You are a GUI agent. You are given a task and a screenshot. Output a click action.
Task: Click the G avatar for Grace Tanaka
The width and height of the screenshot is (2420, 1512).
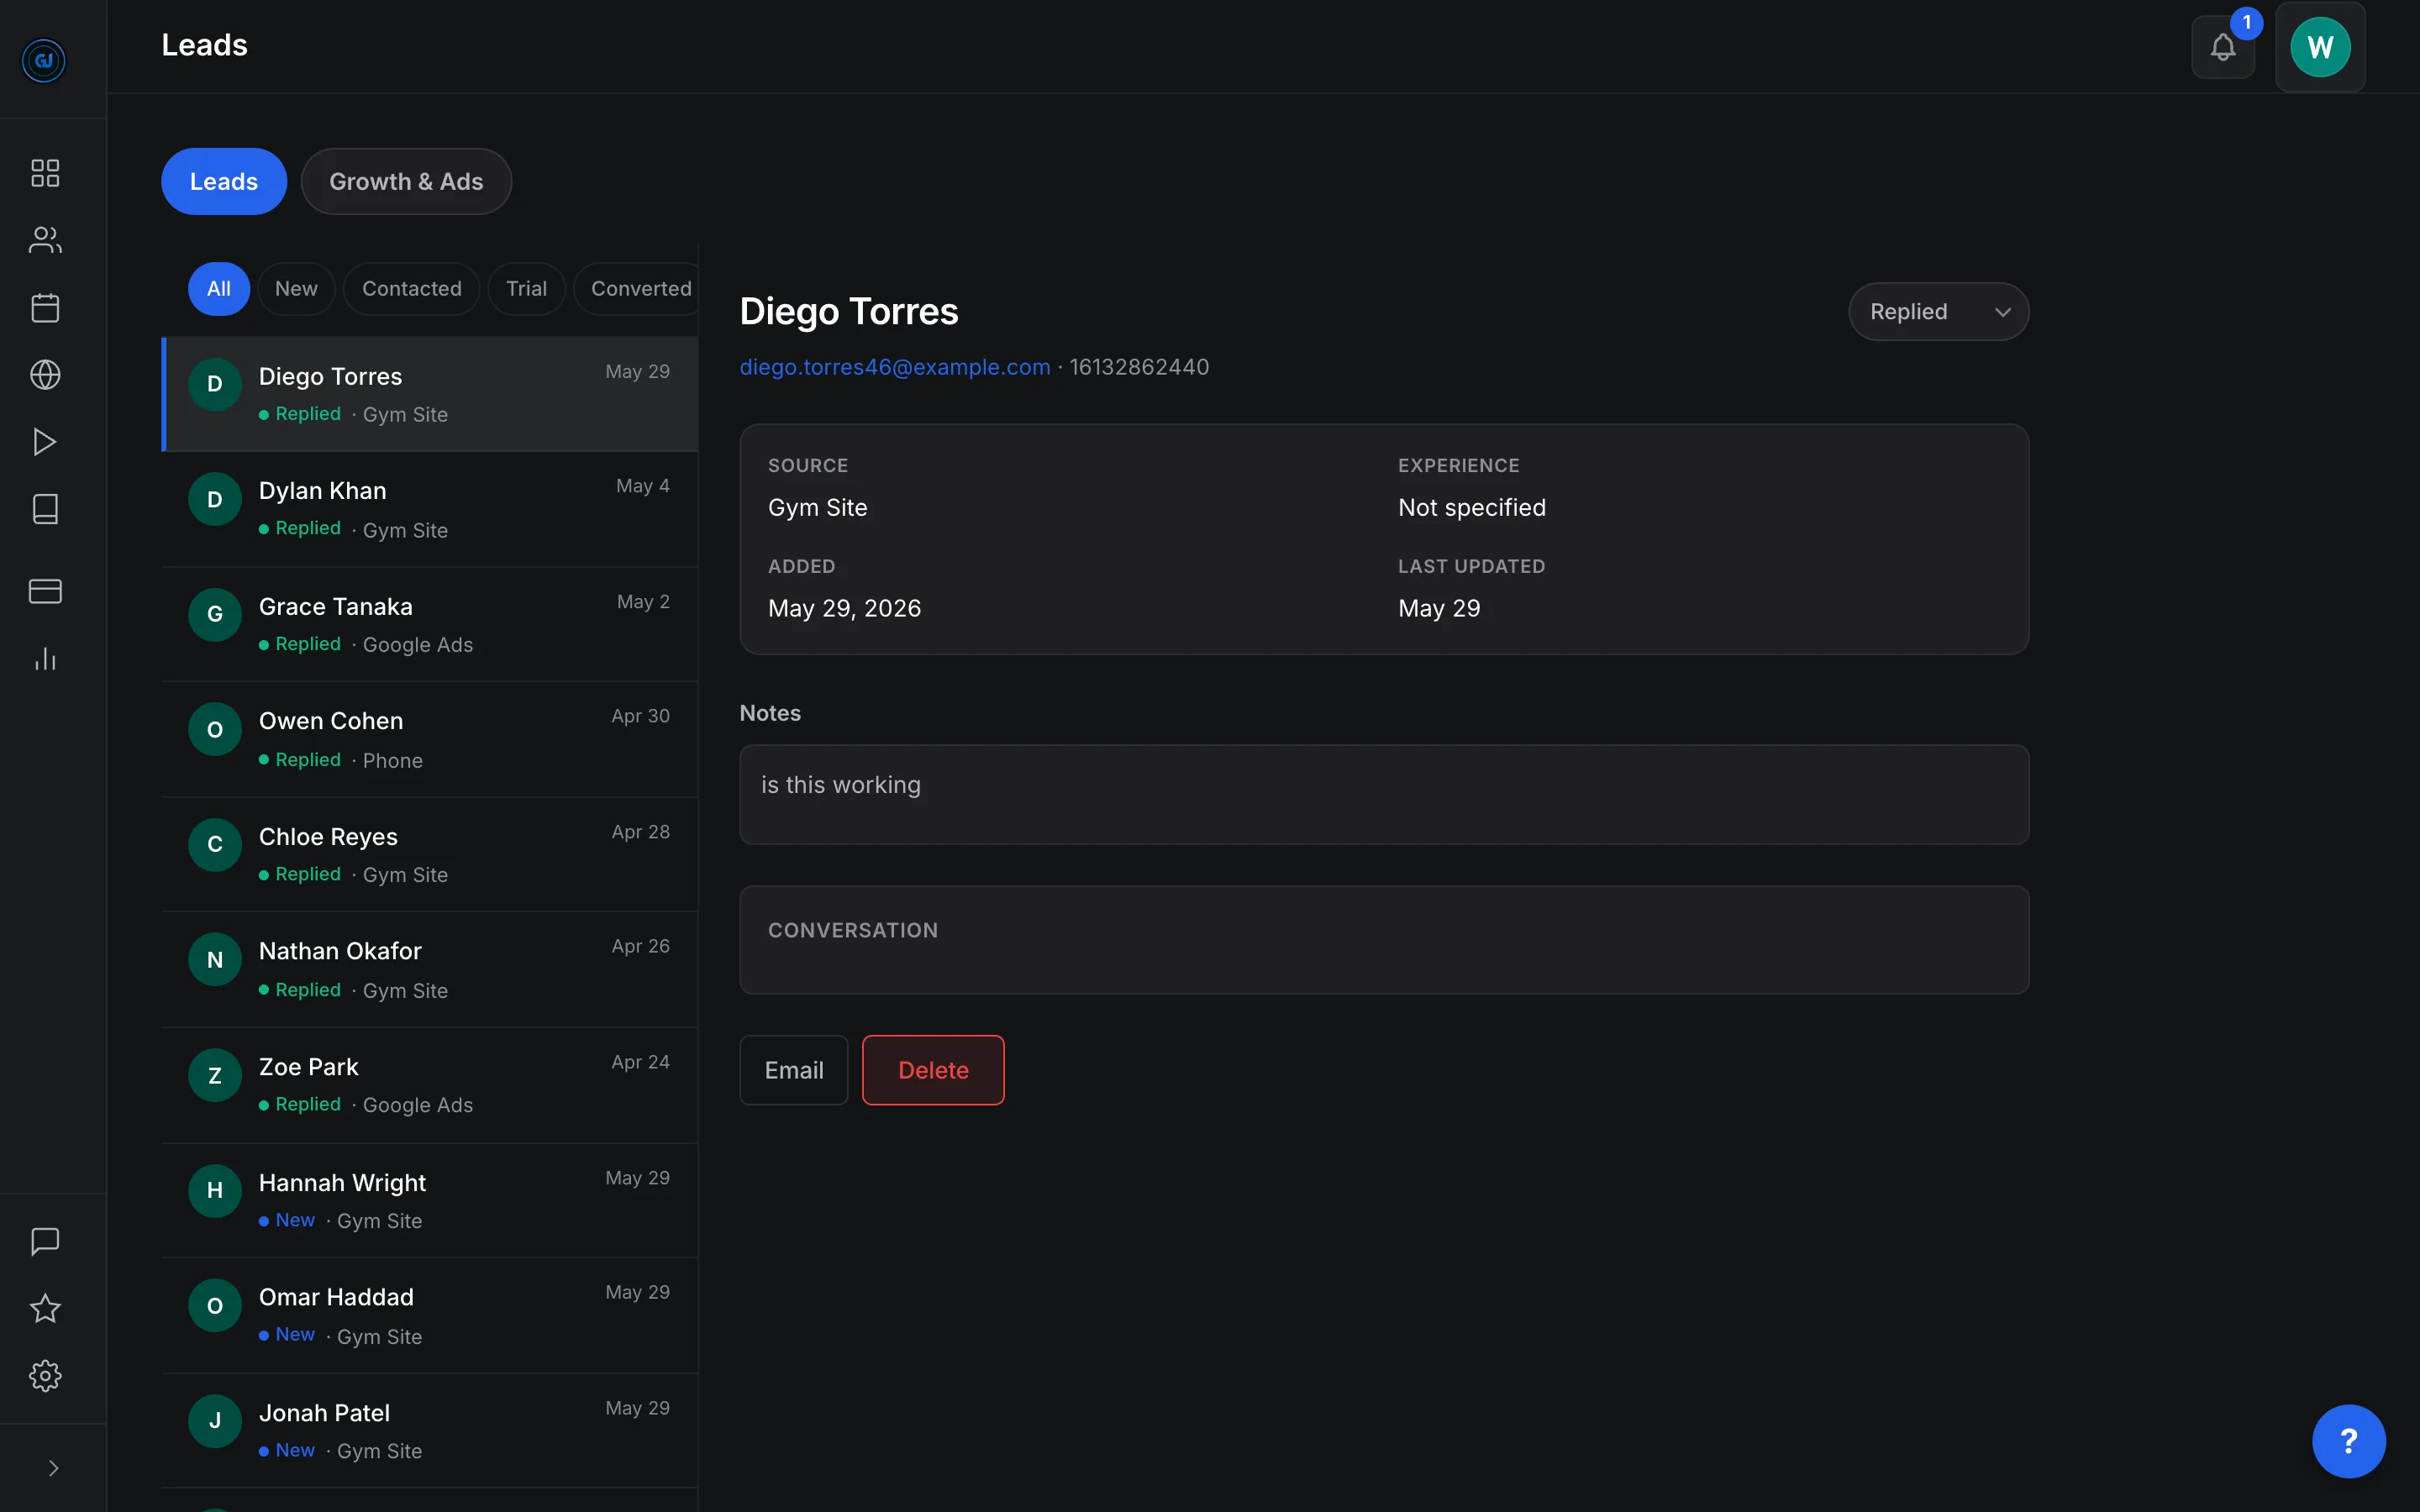pos(215,614)
